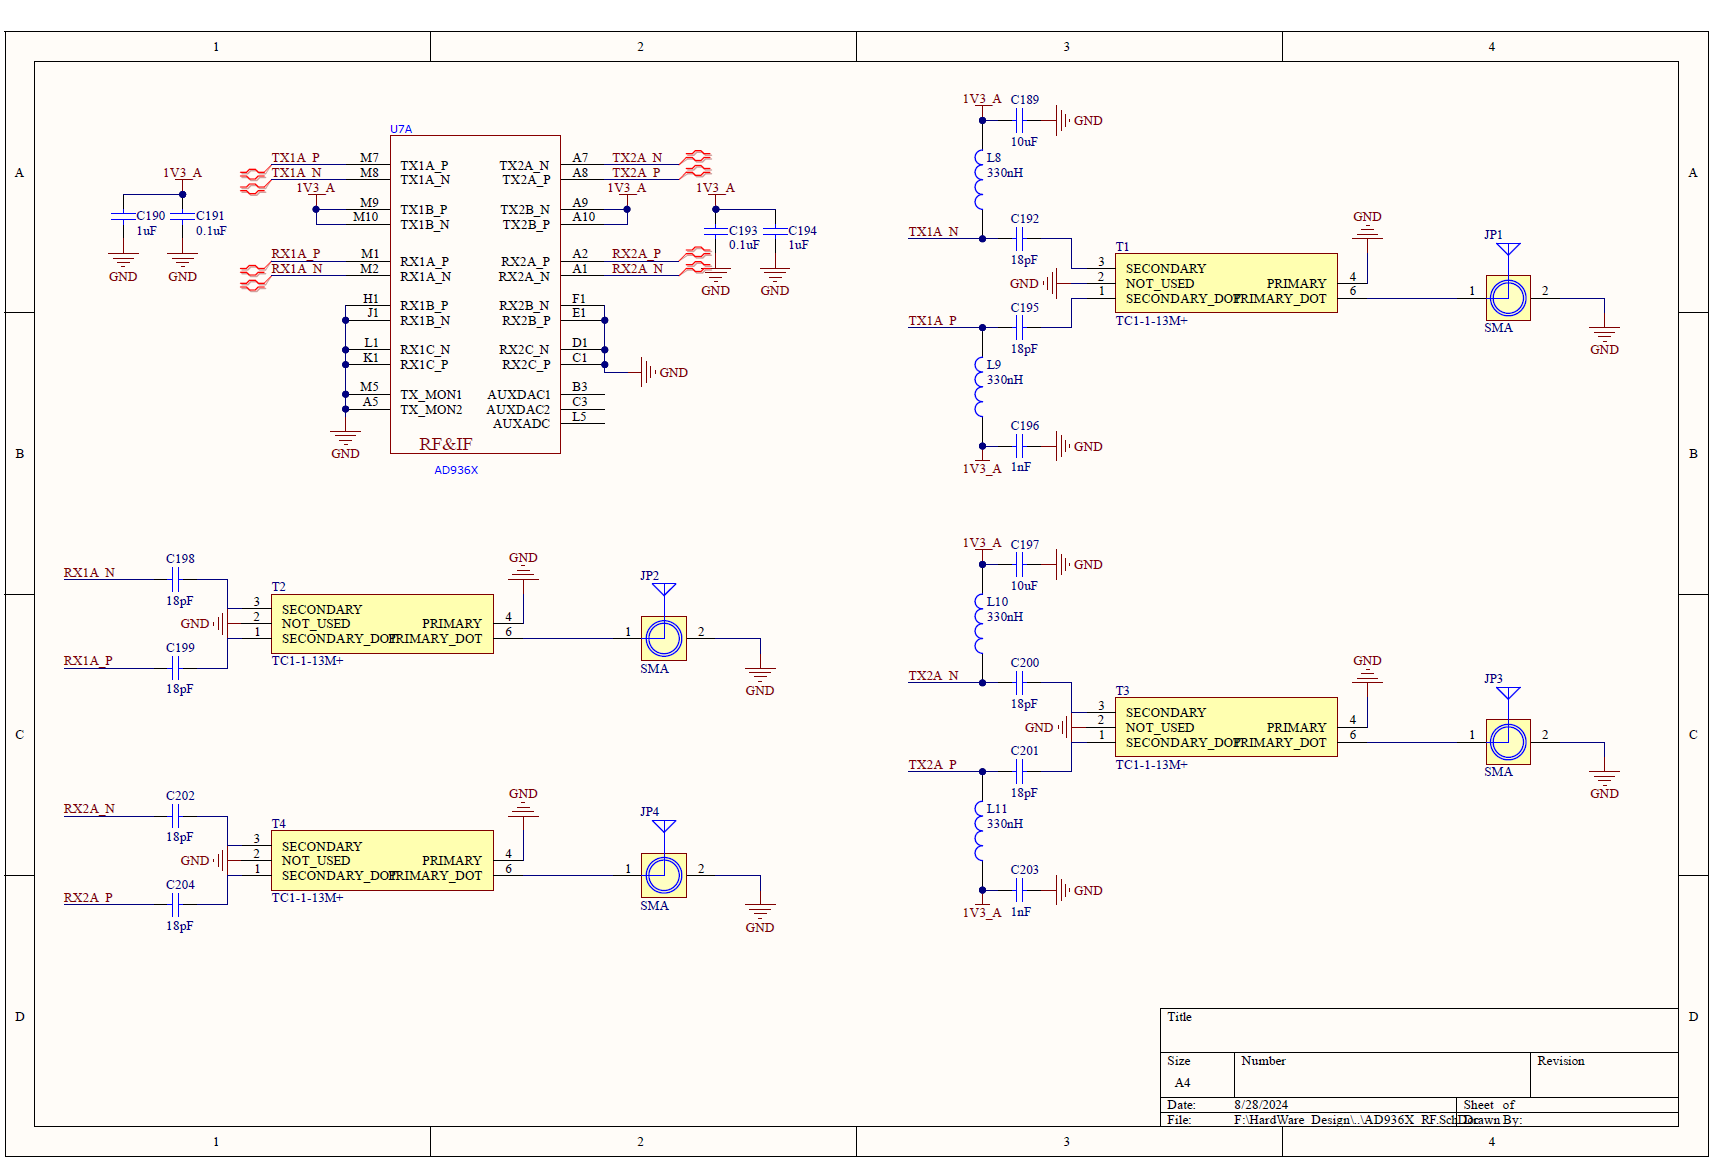Screen dimensions: 1715x1171
Task: Select the RX2A_P net label near C204
Action: click(x=88, y=898)
